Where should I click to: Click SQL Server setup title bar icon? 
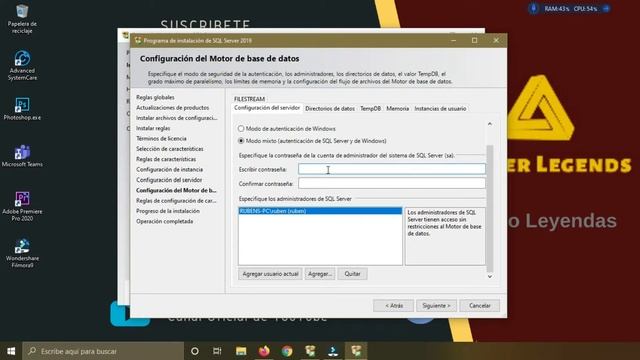138,40
